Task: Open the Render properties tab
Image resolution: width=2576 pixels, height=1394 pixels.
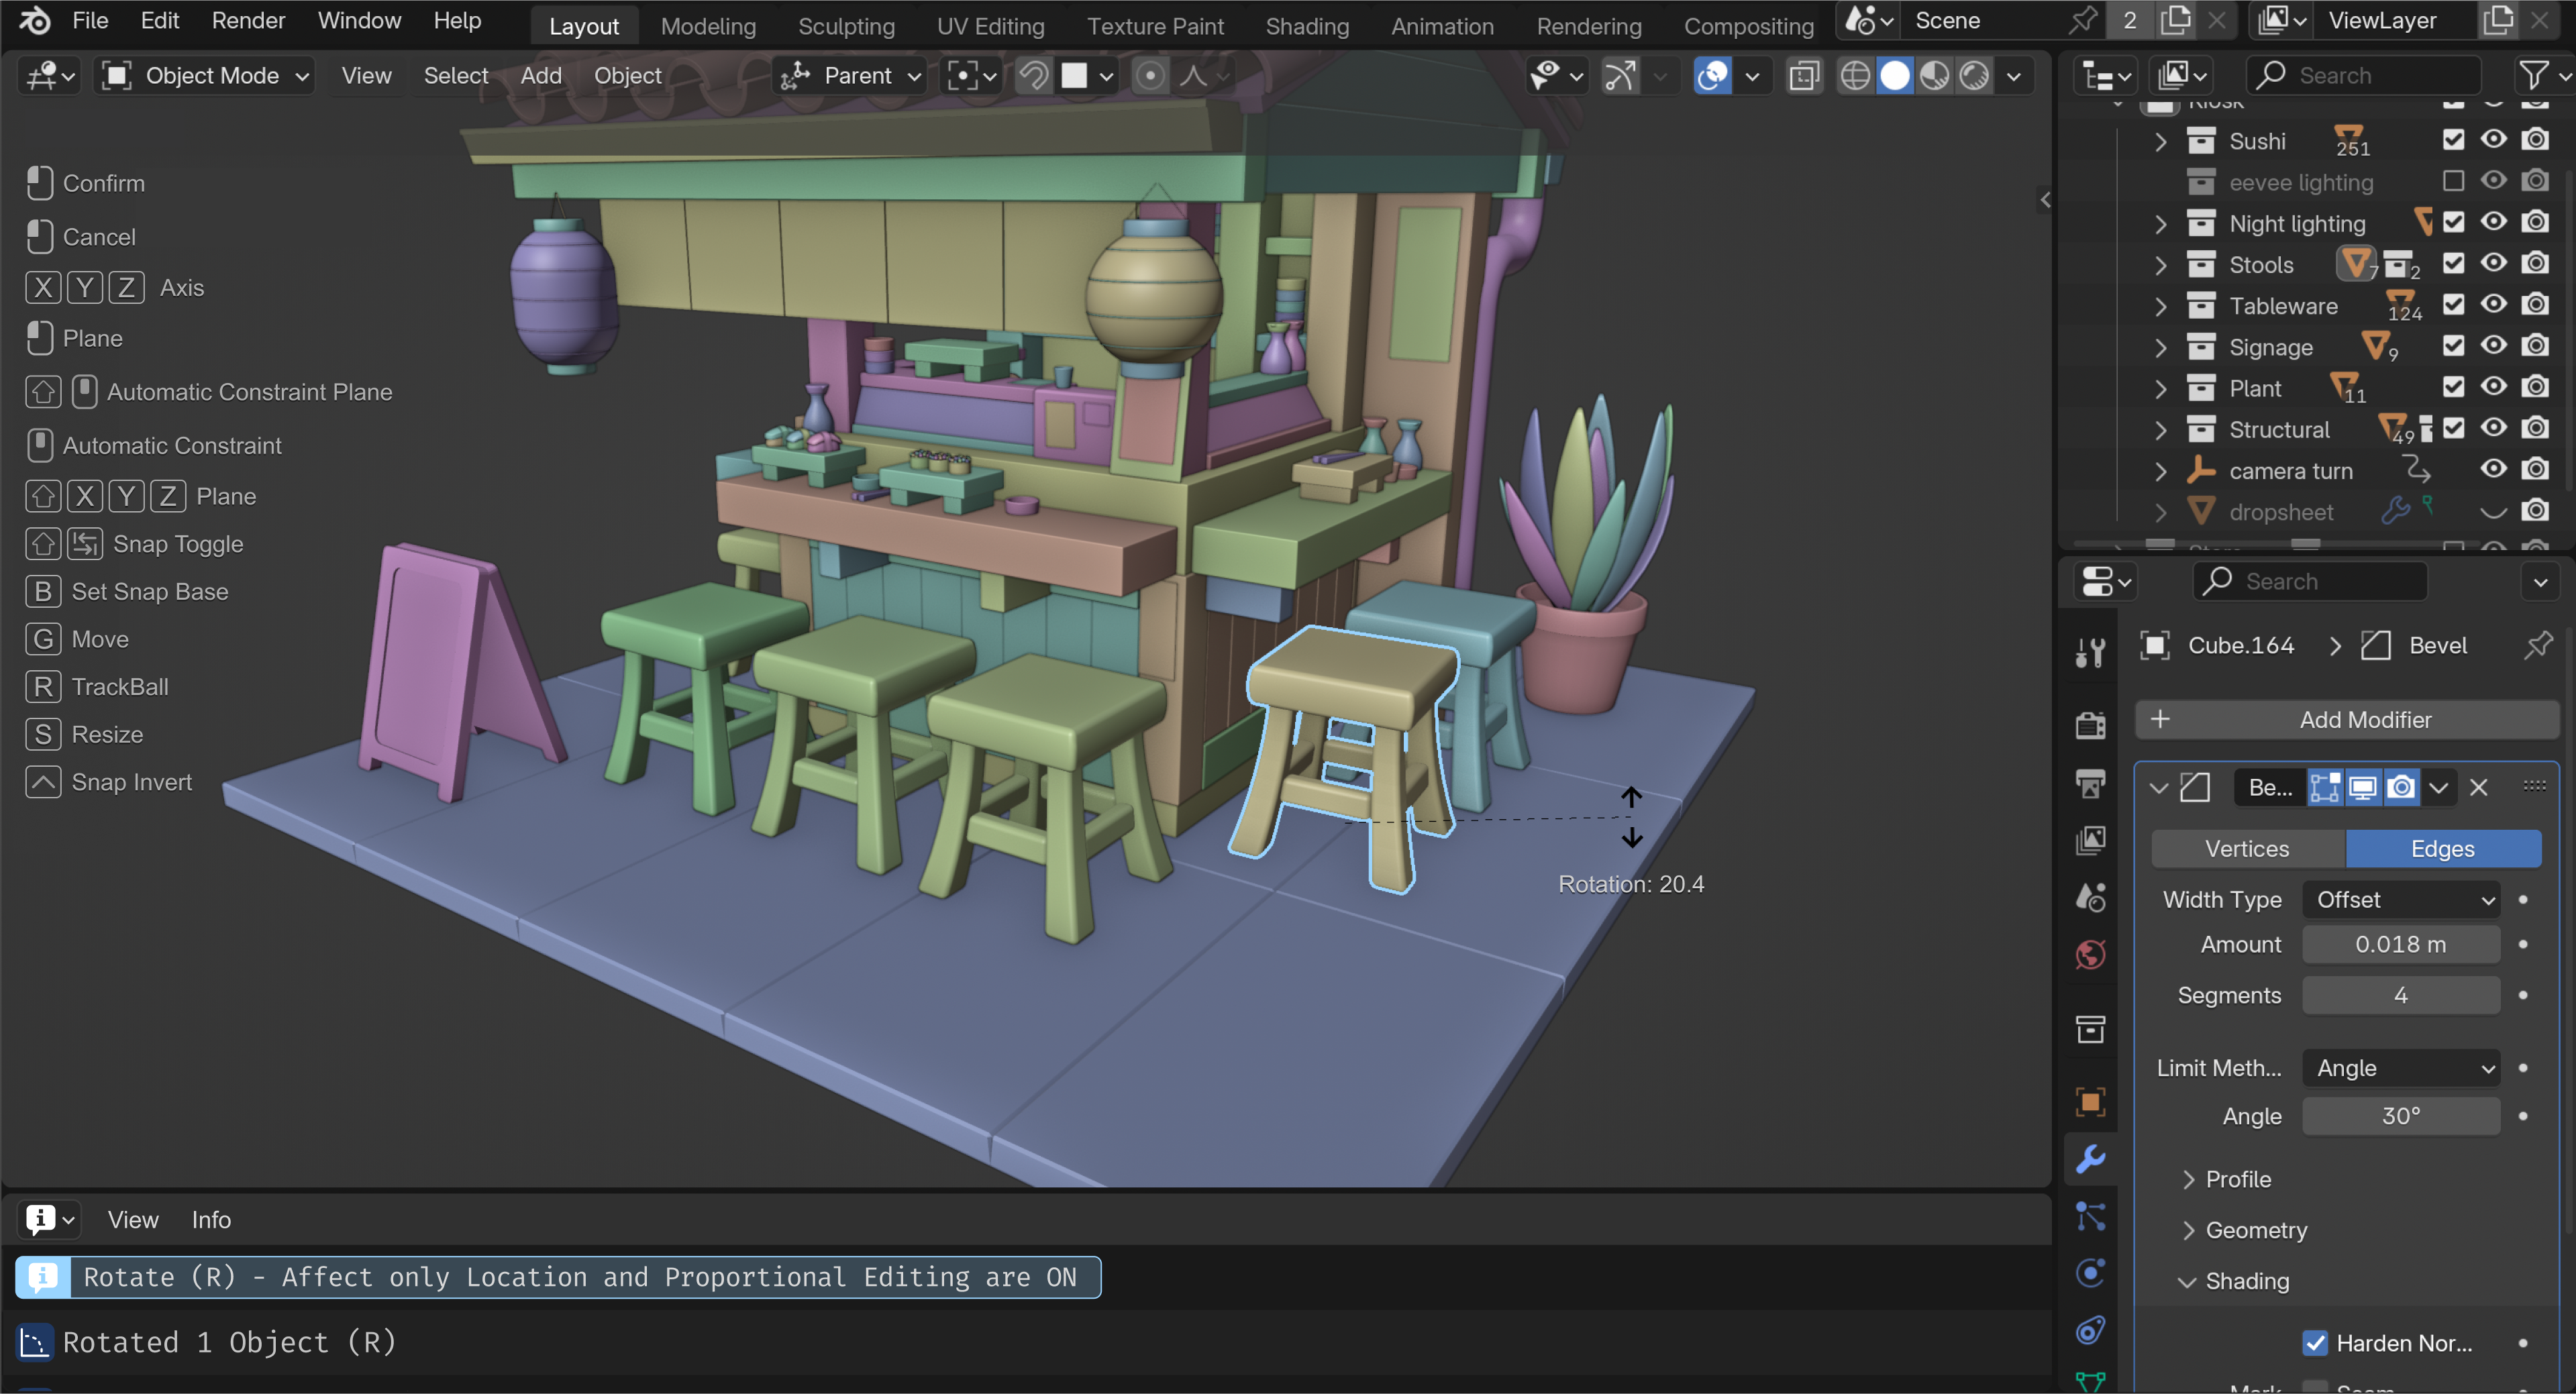Action: [2090, 725]
